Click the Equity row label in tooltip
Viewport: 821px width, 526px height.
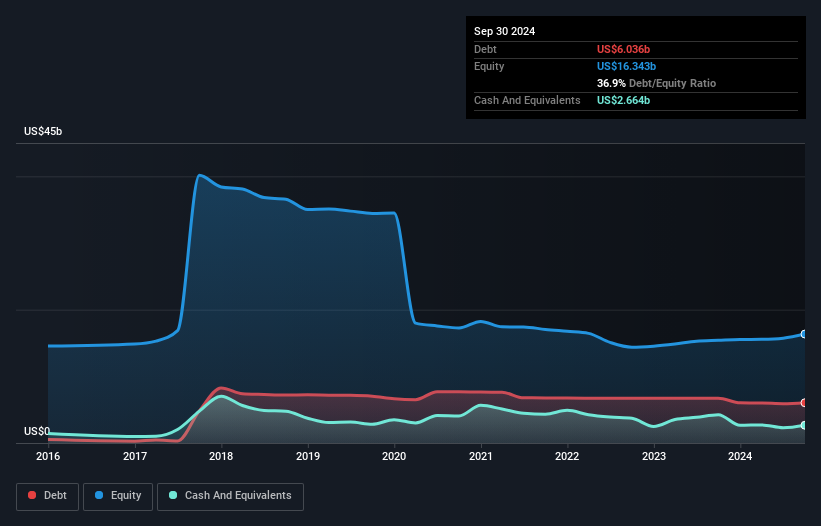489,66
